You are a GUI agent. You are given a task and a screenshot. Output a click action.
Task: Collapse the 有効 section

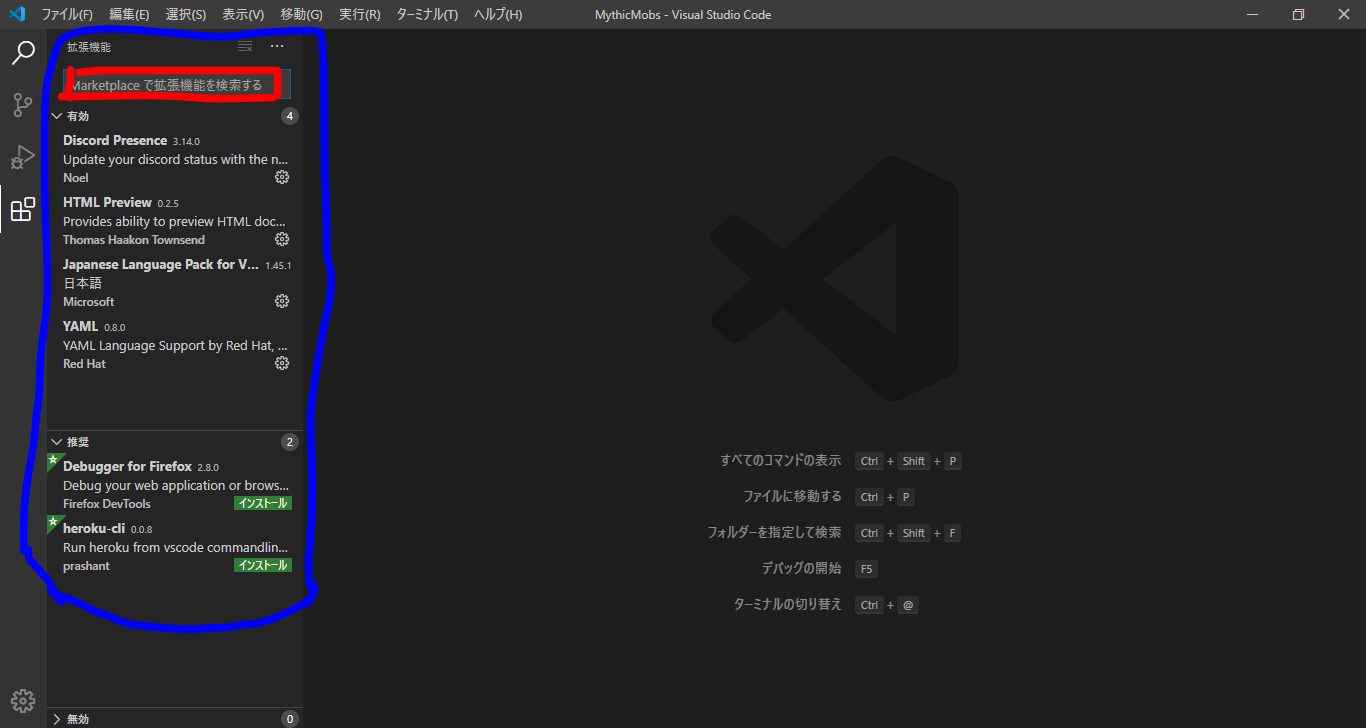click(x=173, y=116)
